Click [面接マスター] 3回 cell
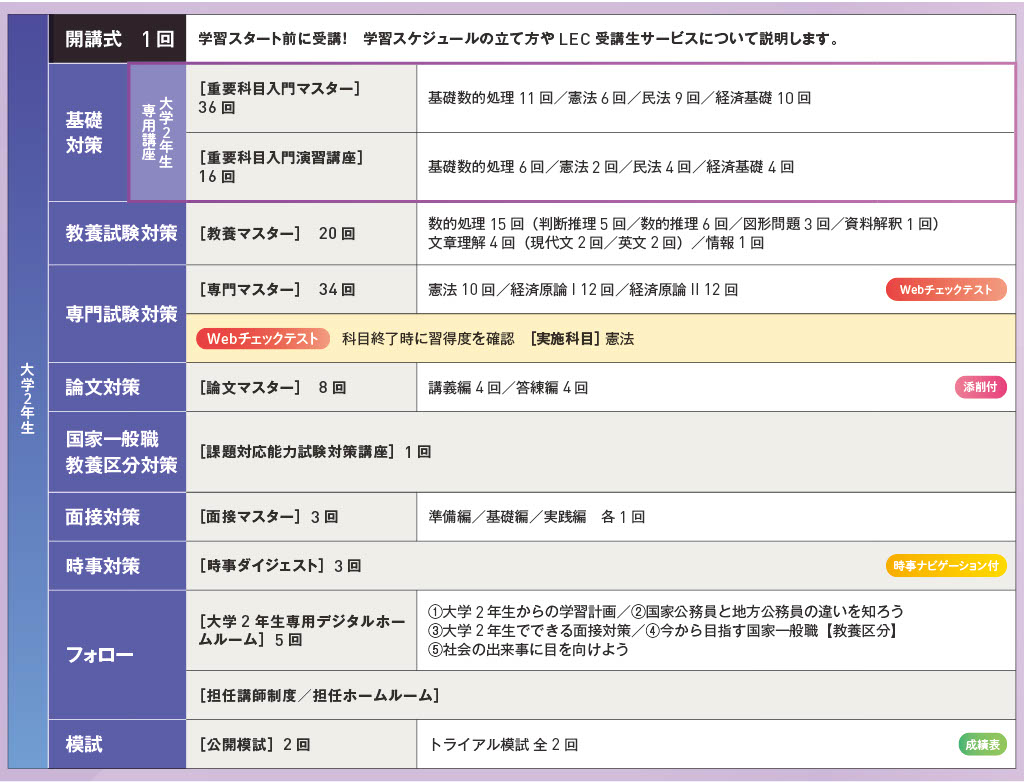 pyautogui.click(x=301, y=517)
